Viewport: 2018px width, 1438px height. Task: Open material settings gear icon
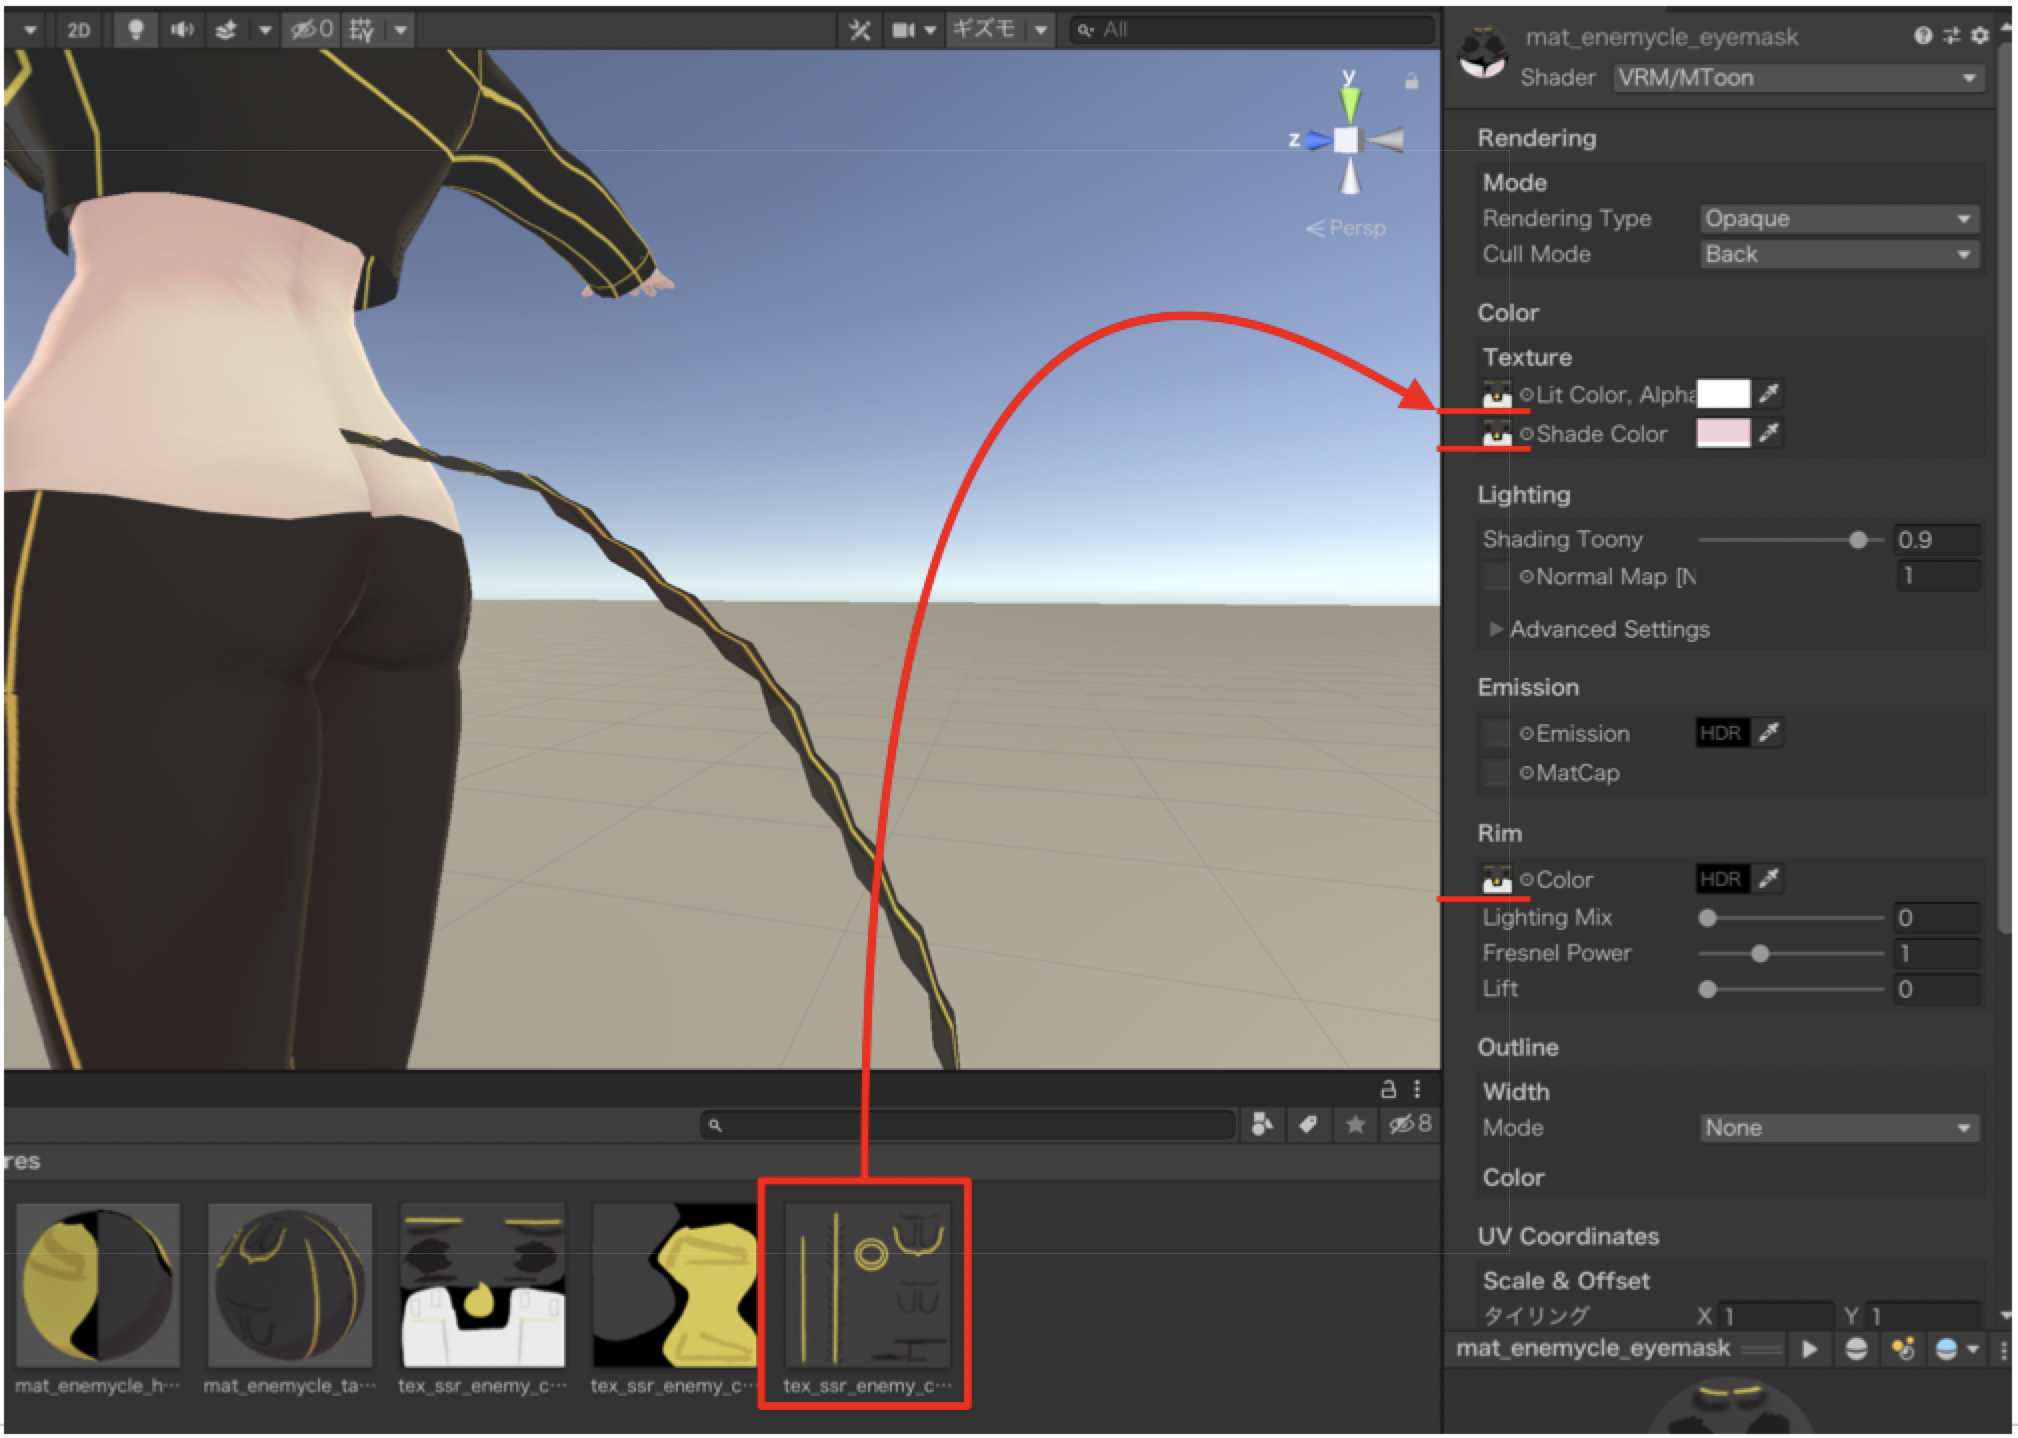[1979, 36]
